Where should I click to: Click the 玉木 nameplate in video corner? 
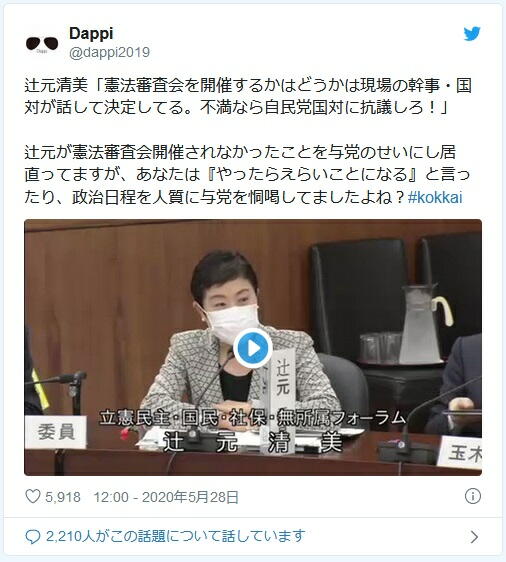461,452
